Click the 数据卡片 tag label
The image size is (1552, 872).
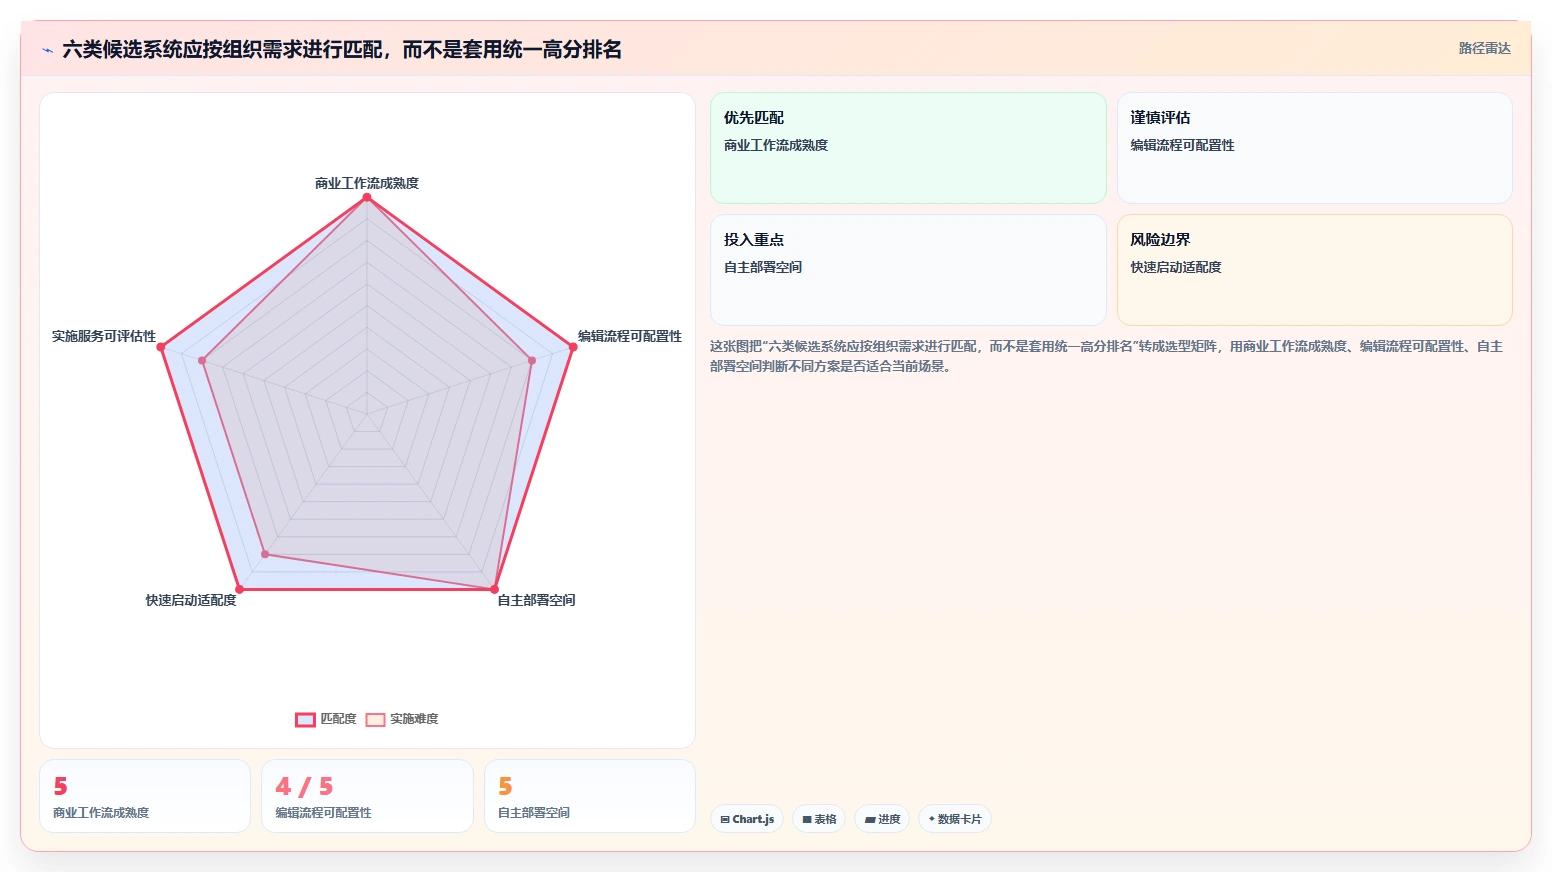click(959, 819)
